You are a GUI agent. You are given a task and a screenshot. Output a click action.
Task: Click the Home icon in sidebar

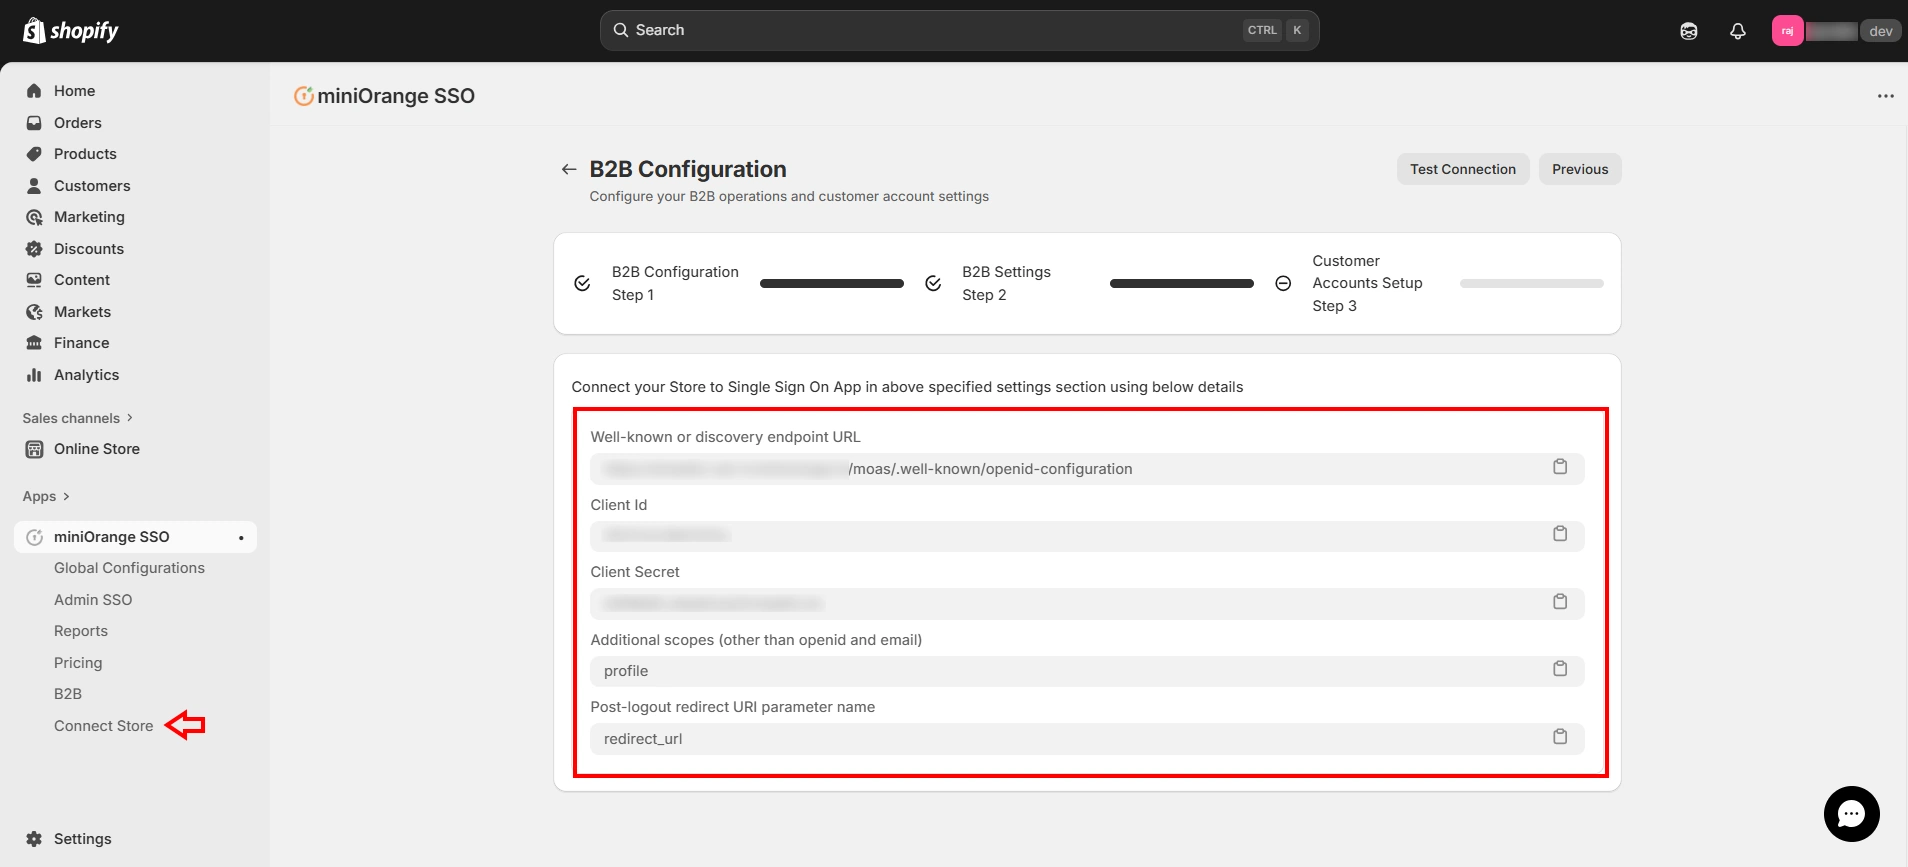coord(34,91)
